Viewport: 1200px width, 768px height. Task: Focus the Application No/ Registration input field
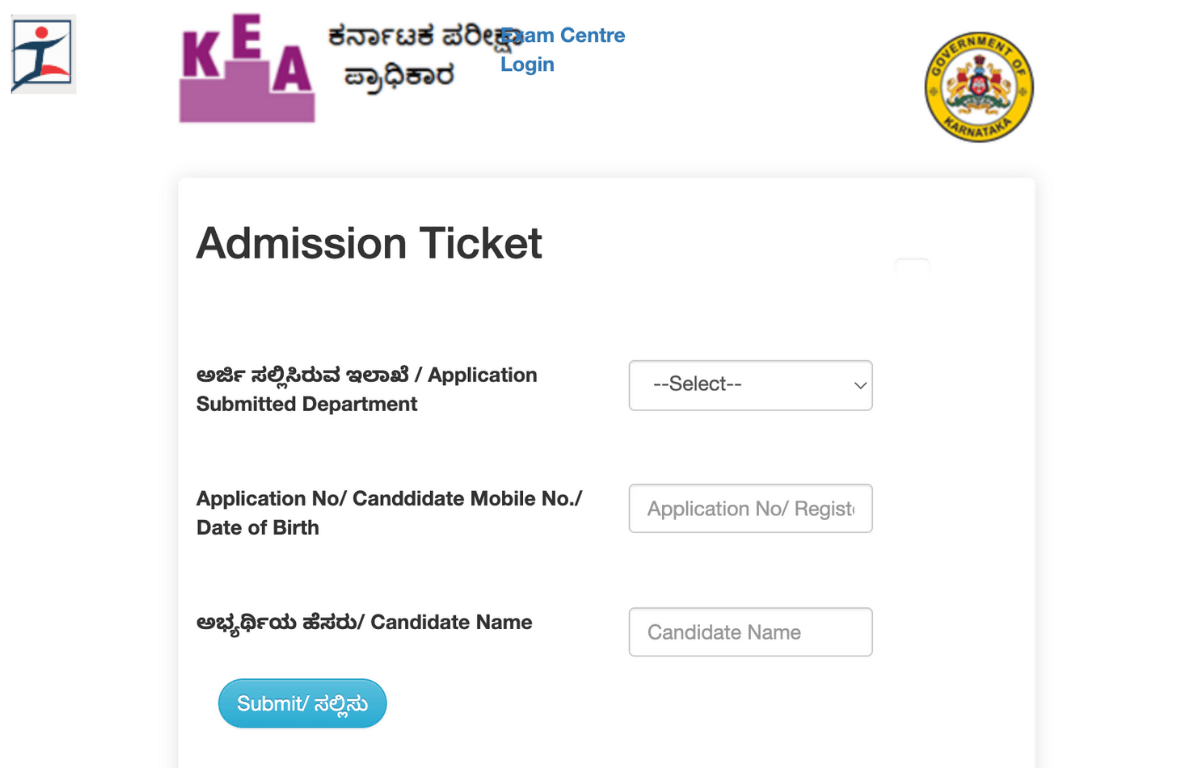751,509
